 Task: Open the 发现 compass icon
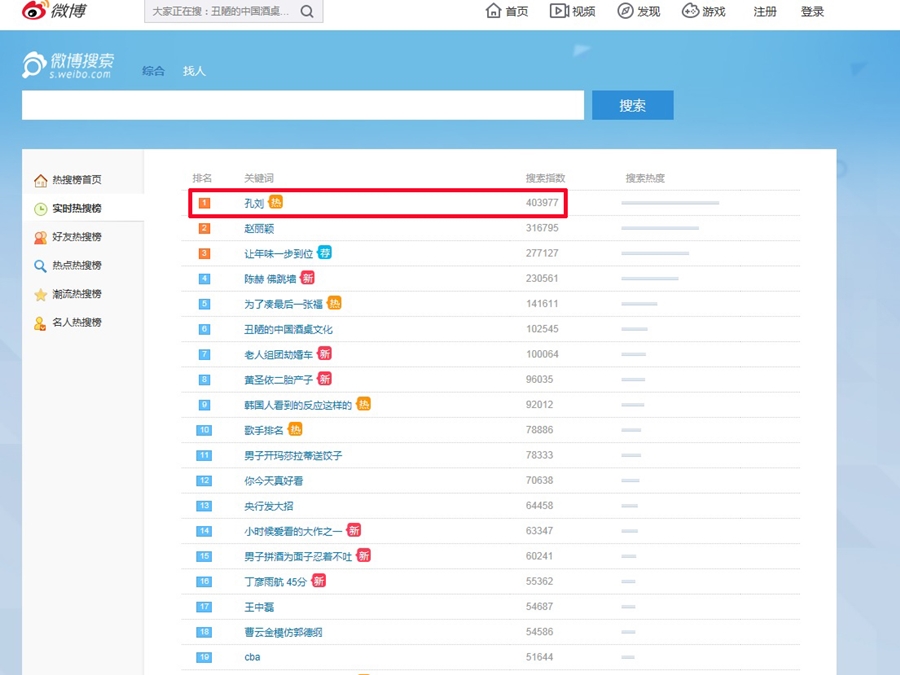point(625,11)
